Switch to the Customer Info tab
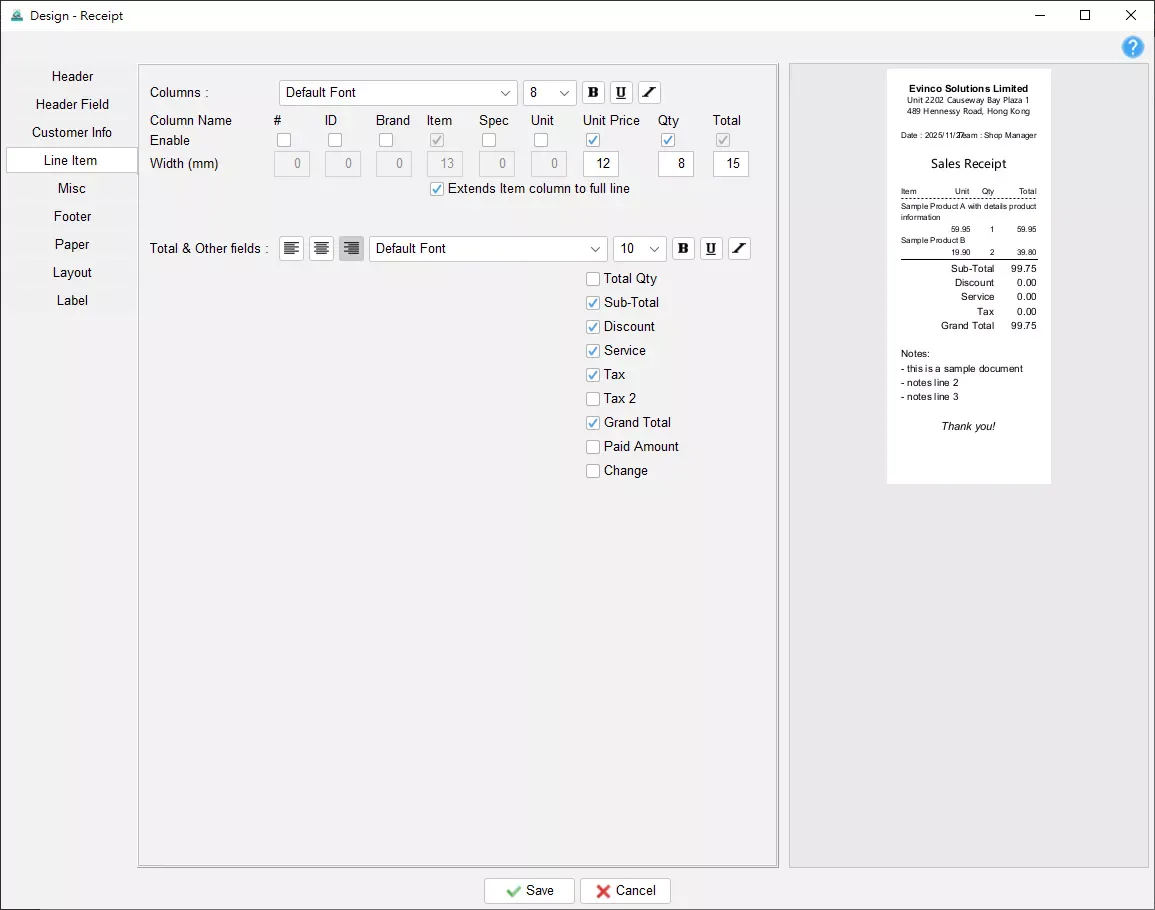 pyautogui.click(x=72, y=133)
